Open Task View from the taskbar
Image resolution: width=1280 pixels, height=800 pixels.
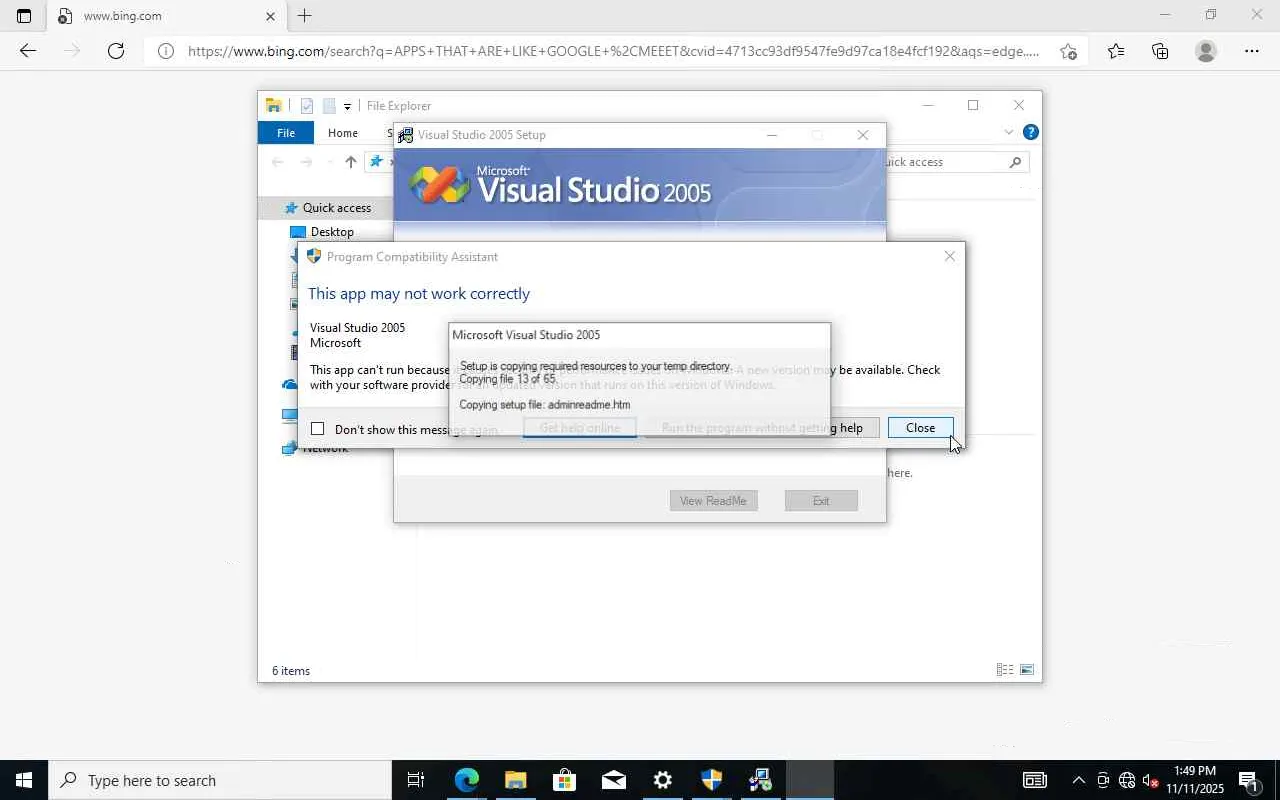click(416, 780)
